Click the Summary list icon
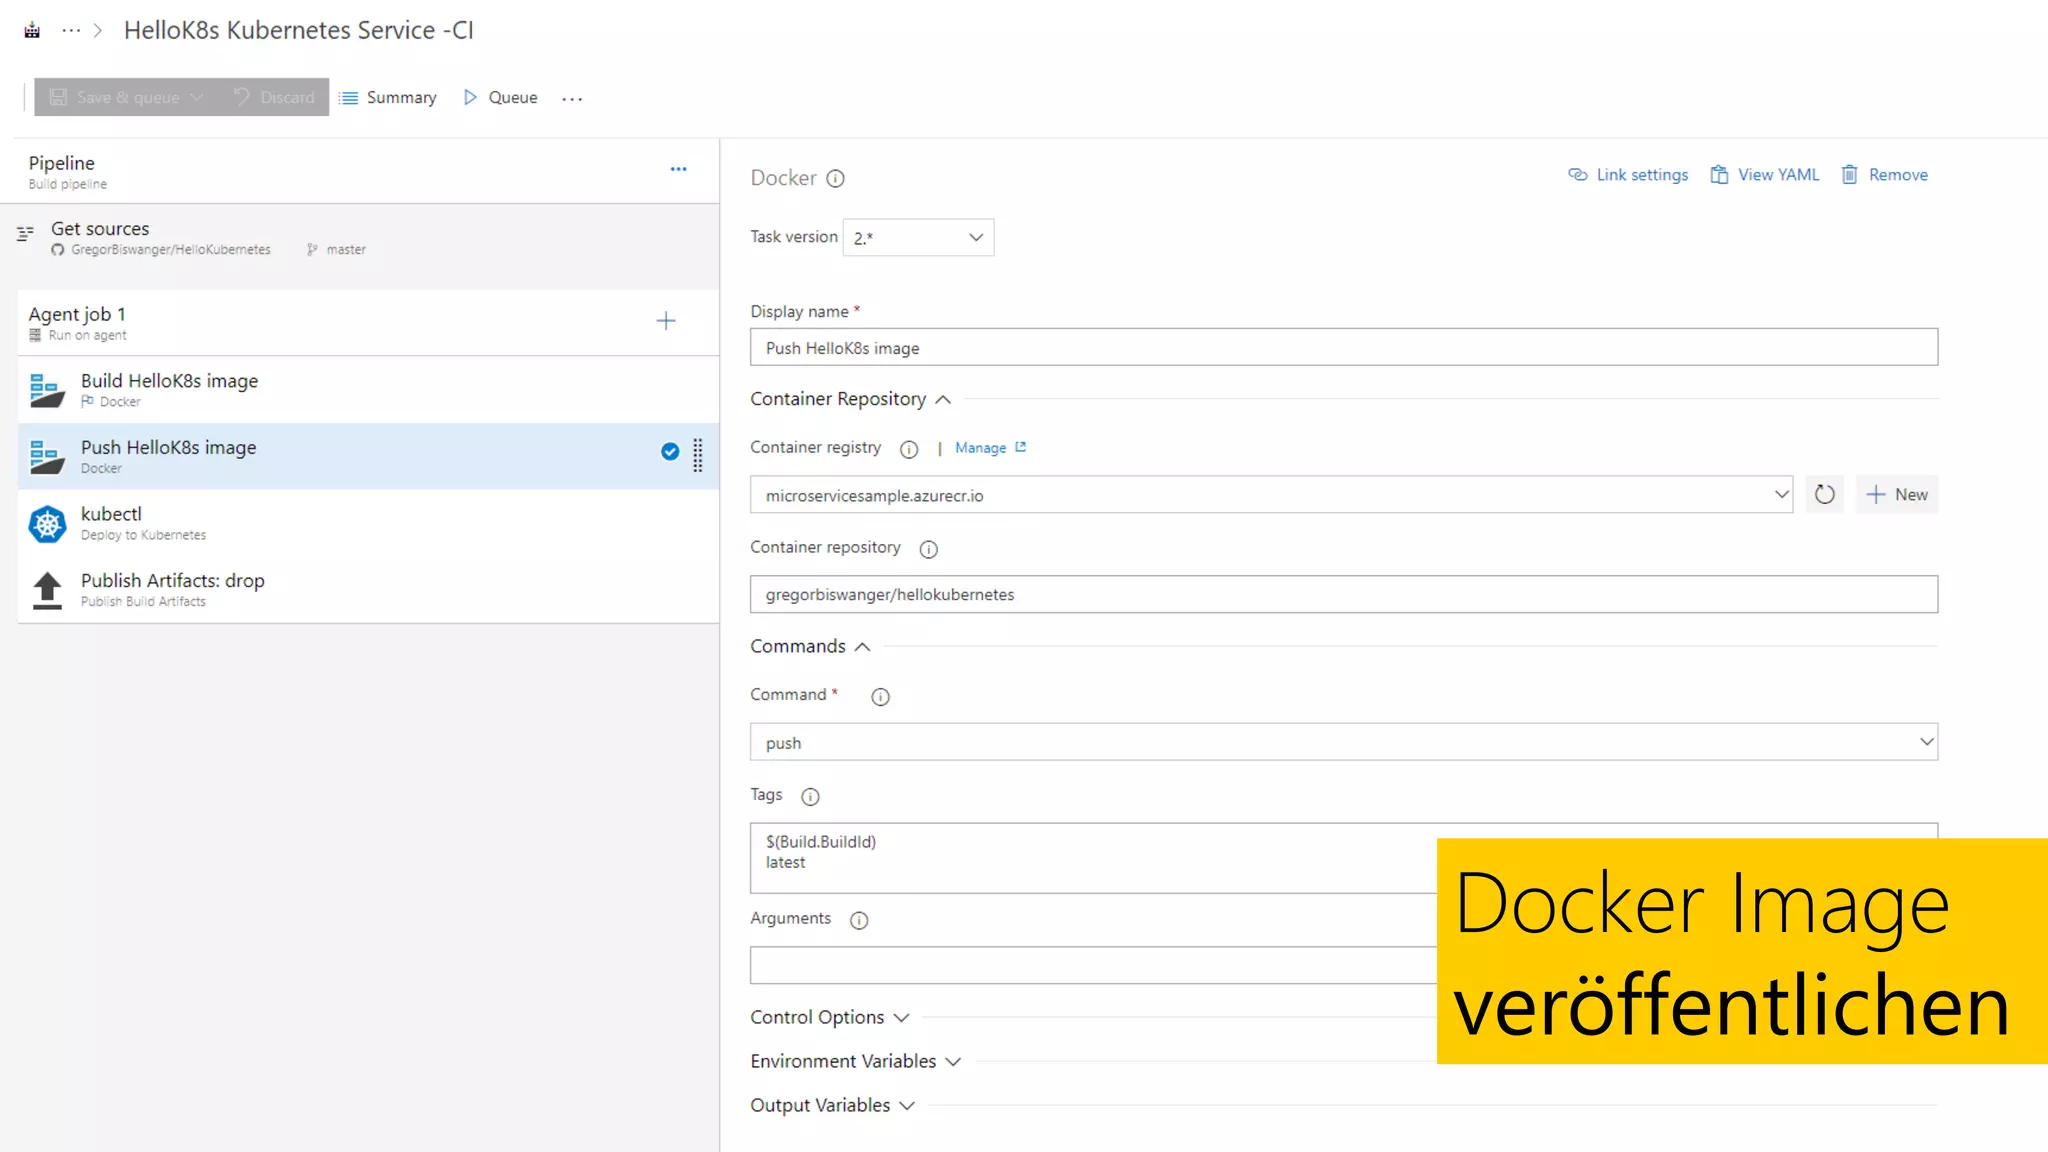 pyautogui.click(x=349, y=97)
